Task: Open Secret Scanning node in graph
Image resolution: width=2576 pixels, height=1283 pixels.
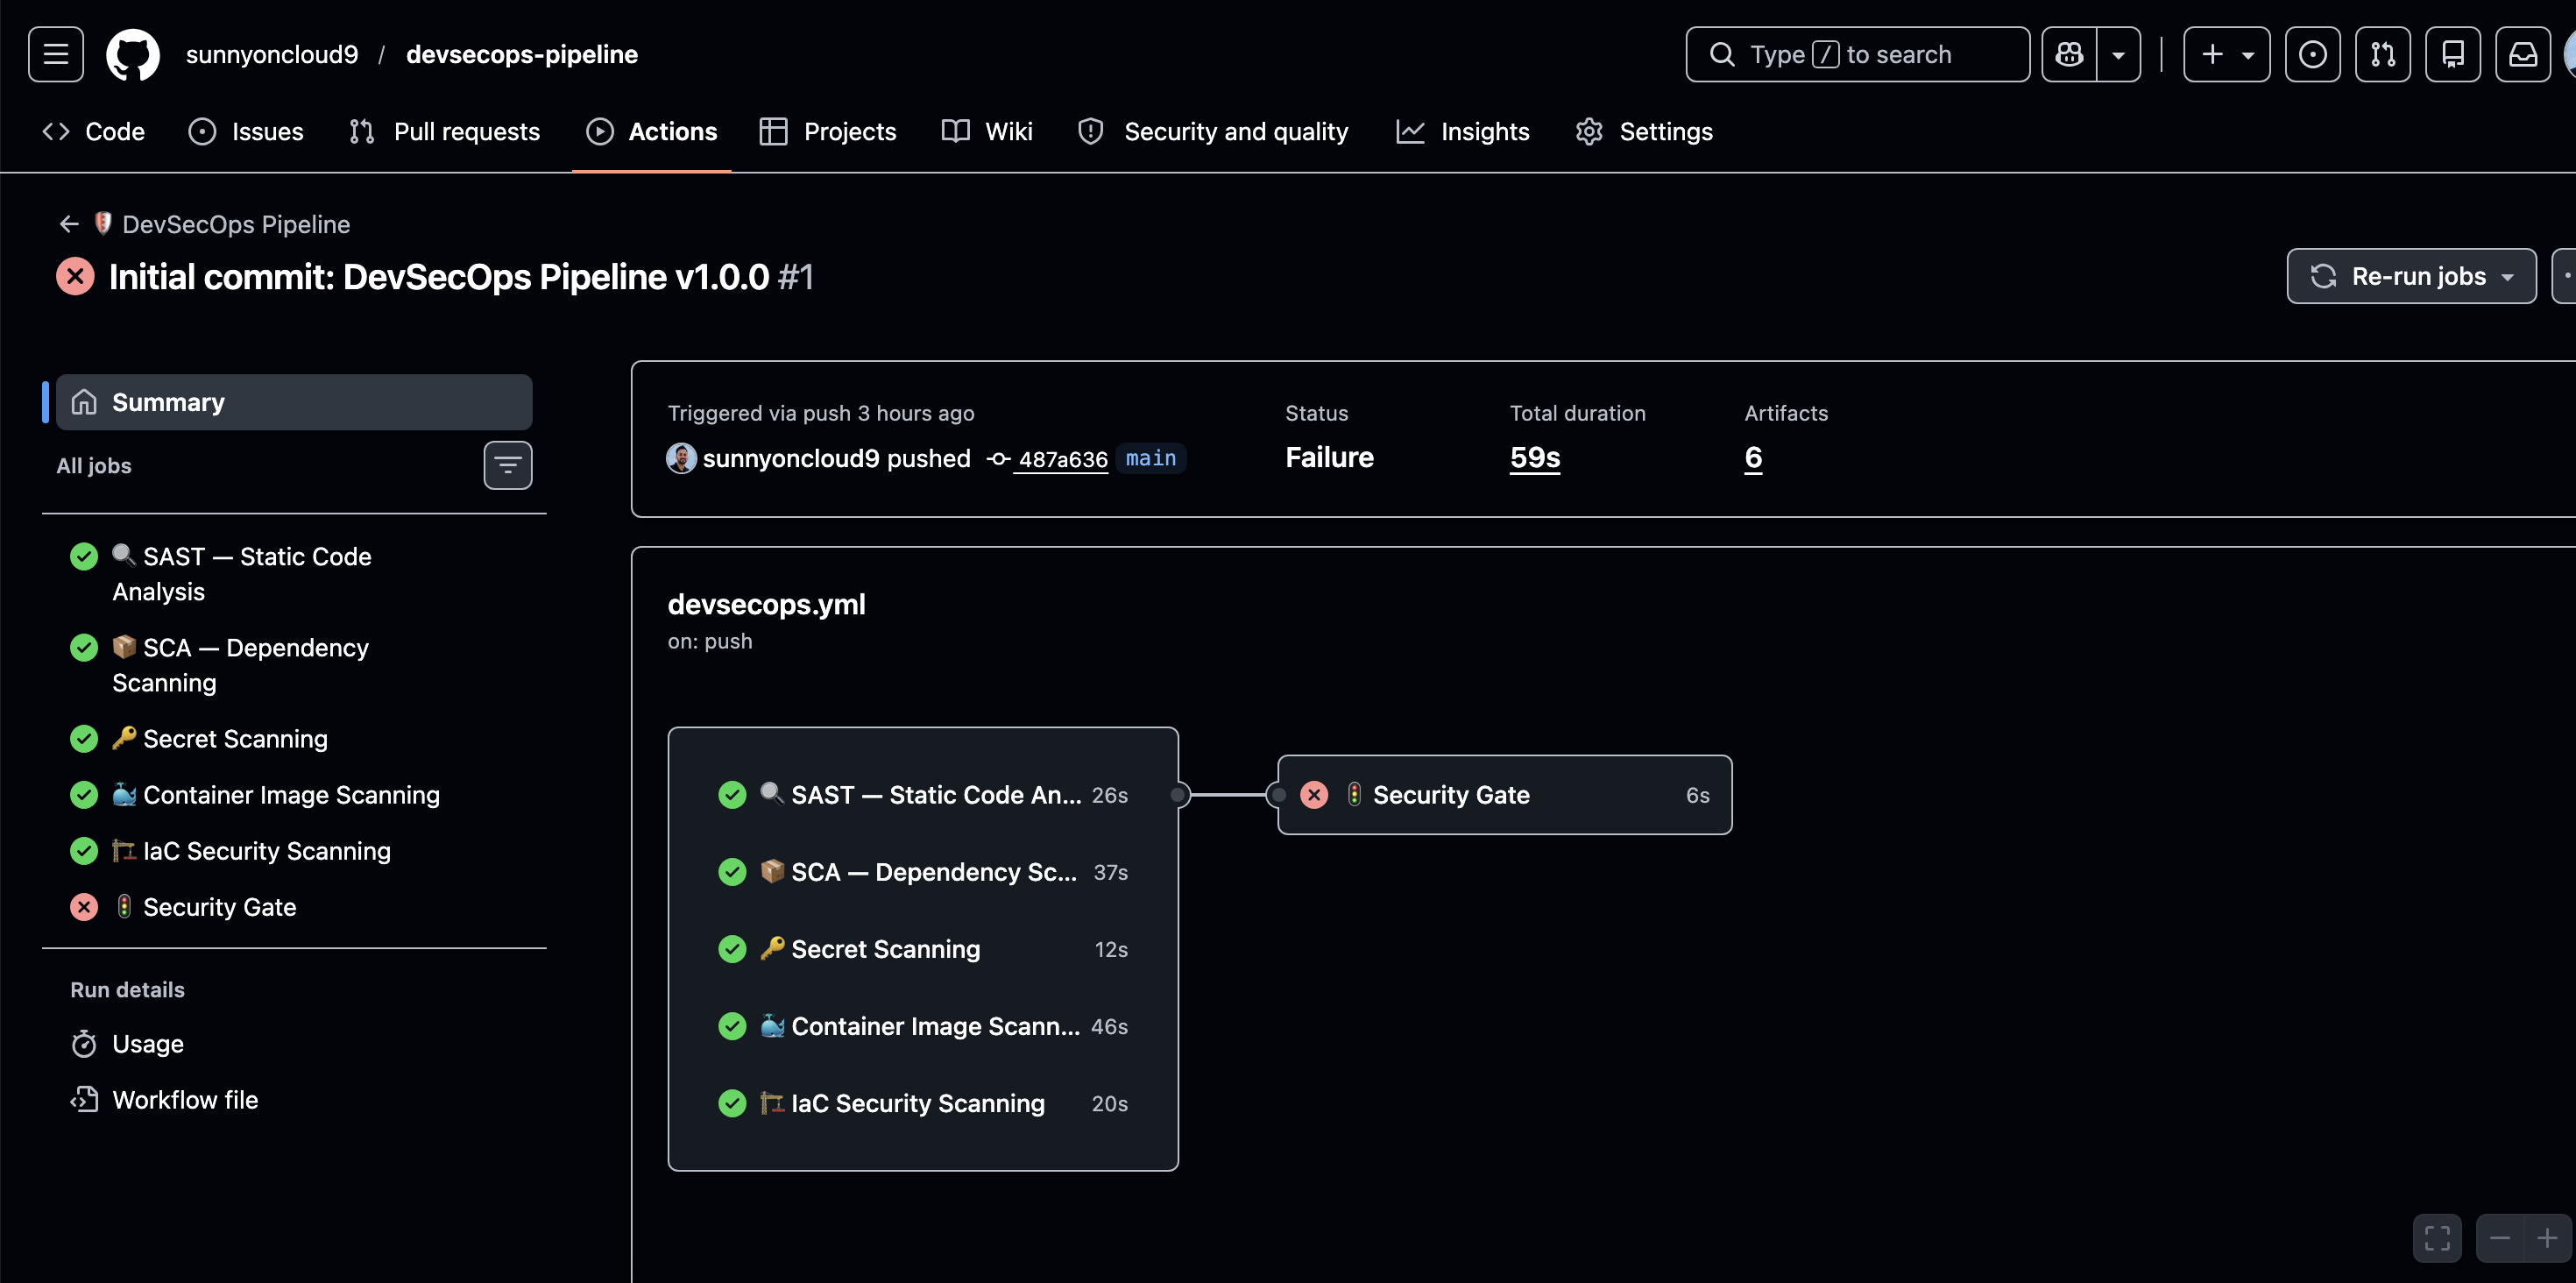Action: [x=922, y=949]
